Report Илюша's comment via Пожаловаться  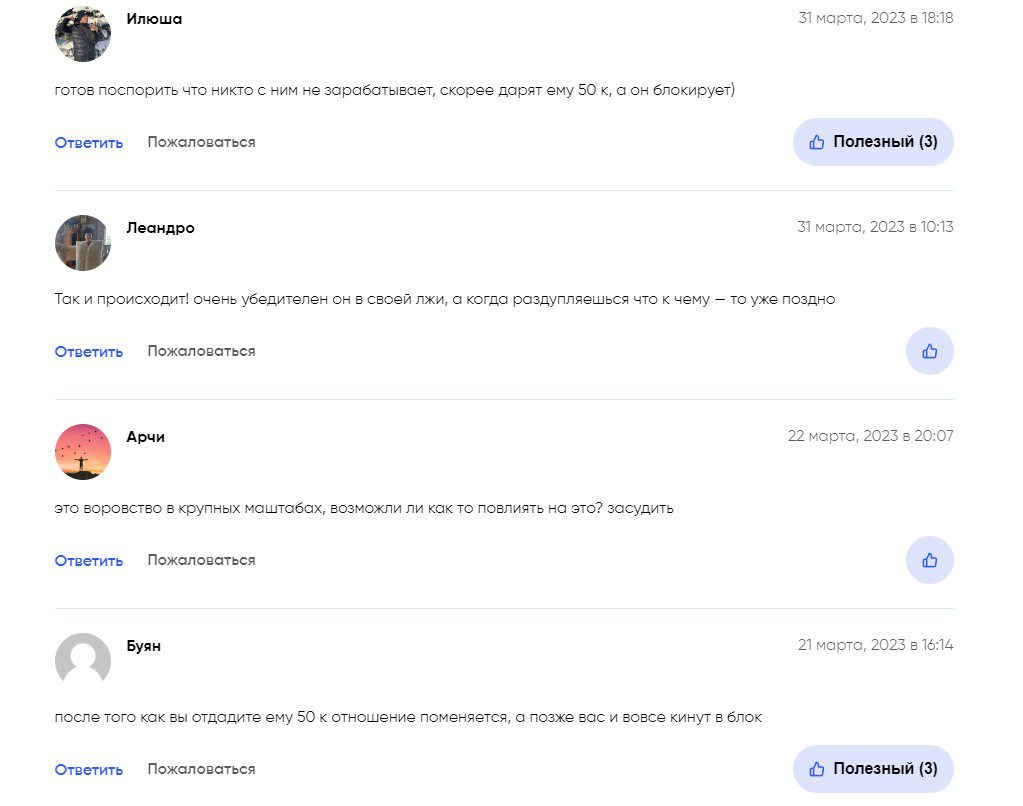pos(201,142)
